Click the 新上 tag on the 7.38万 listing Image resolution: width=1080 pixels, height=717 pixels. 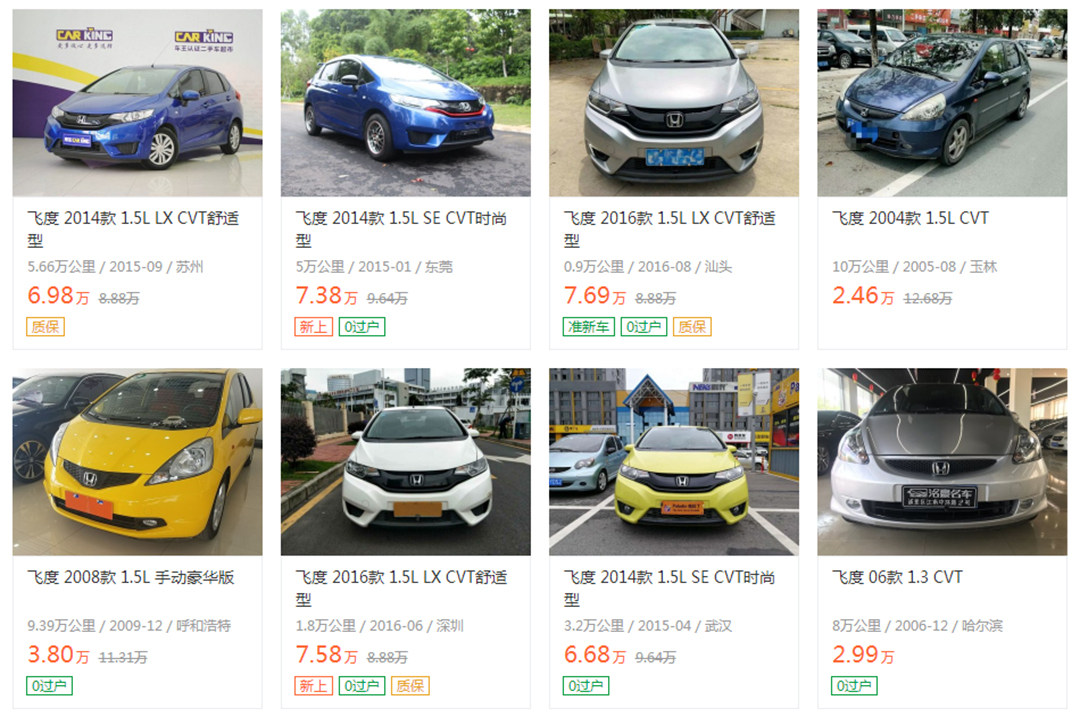pos(313,326)
